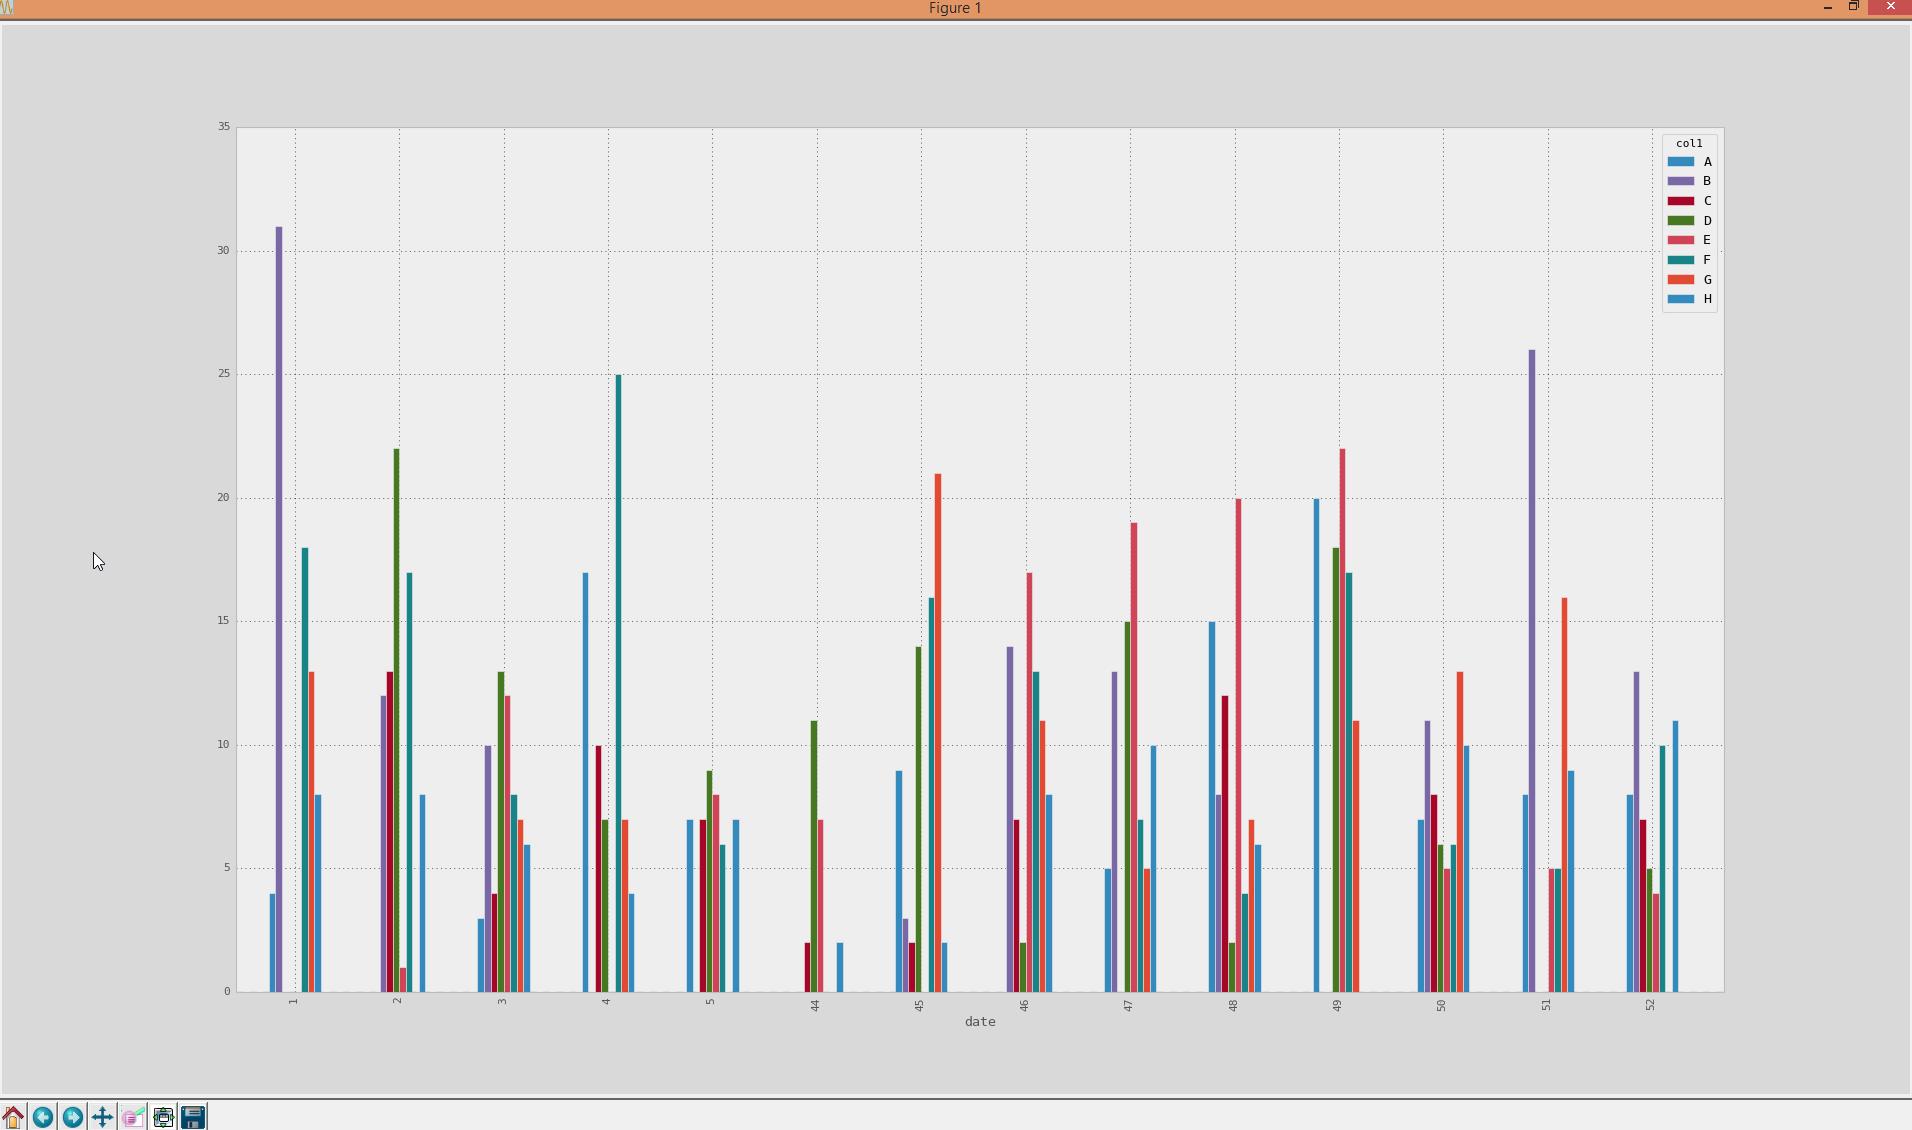Click the purple legend swatch for B
Screen dimensions: 1912x1130
pyautogui.click(x=1680, y=181)
